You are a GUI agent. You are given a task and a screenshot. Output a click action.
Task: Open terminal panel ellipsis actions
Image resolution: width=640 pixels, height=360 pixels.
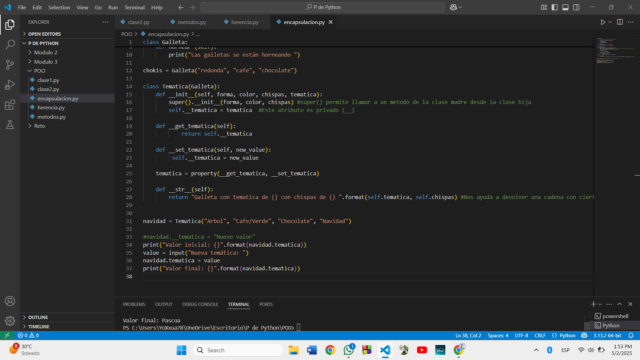609,304
